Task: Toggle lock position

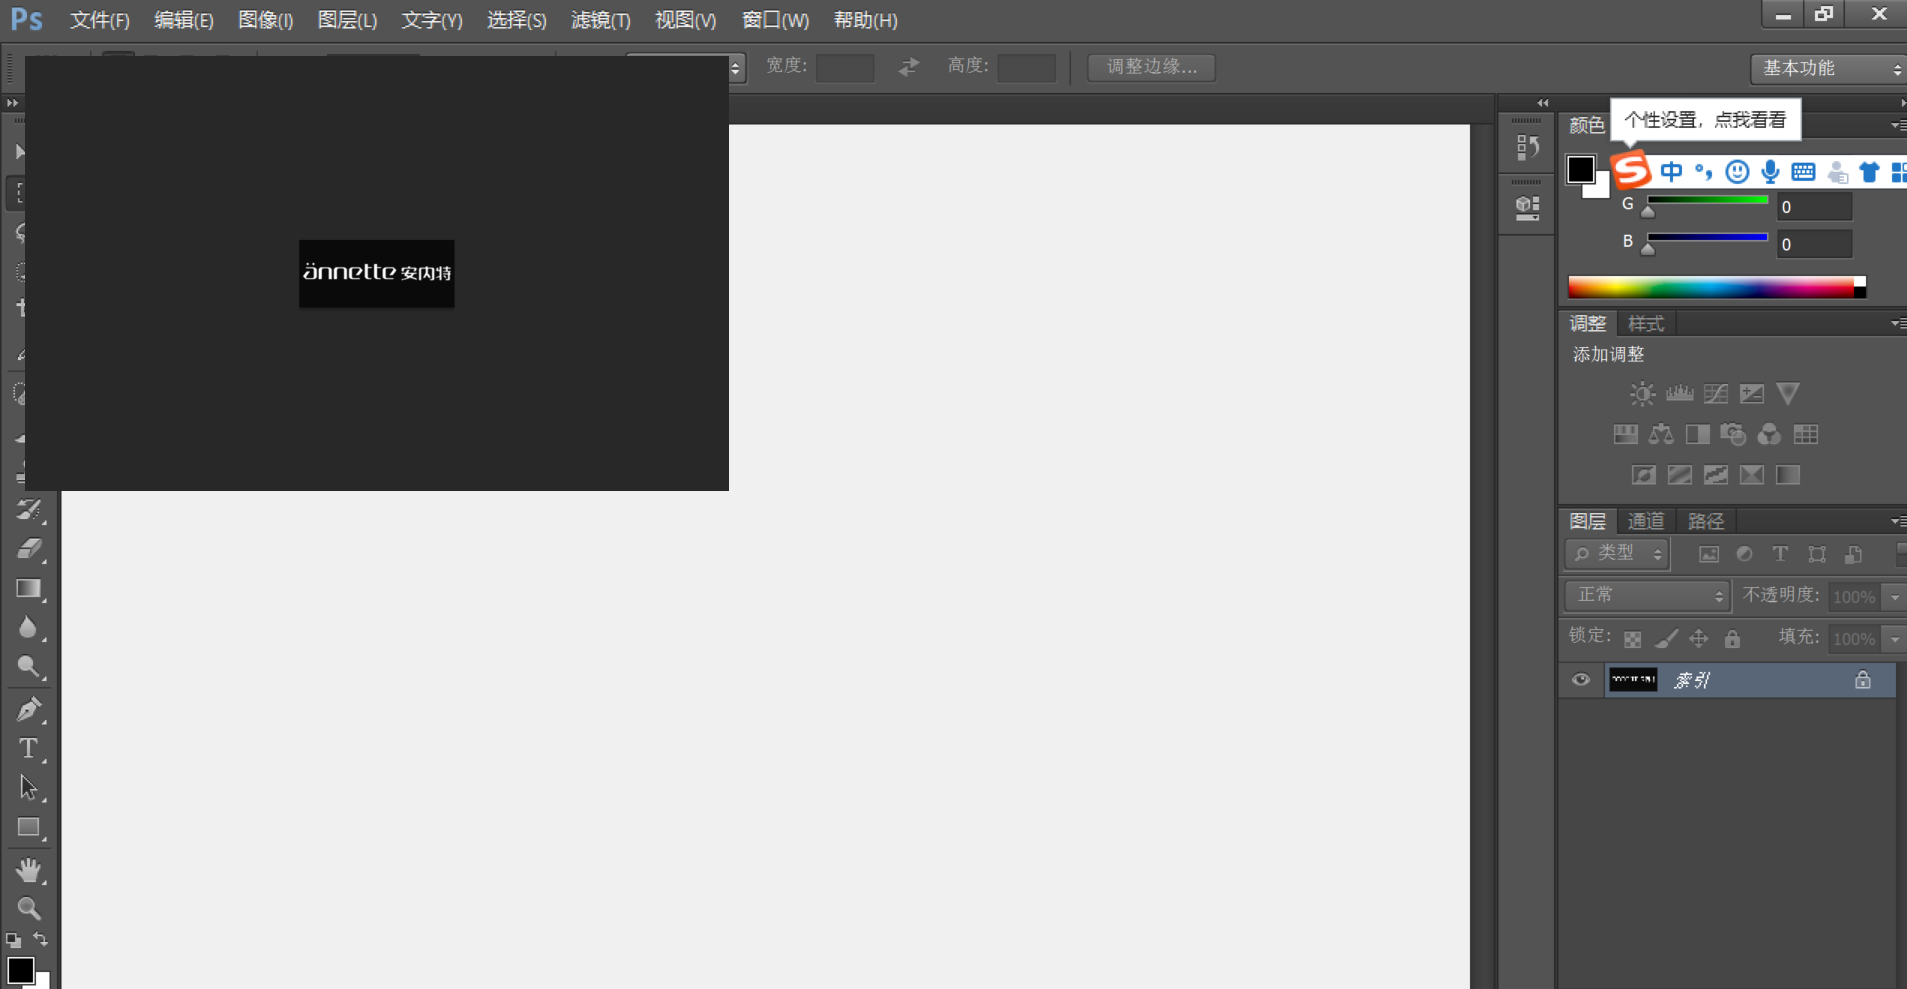Action: point(1699,639)
